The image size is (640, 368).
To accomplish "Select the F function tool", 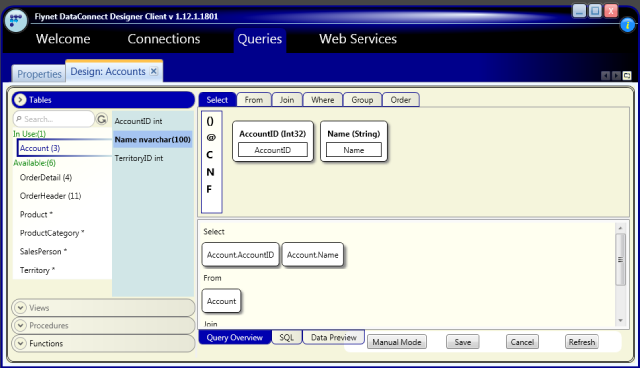I will pos(209,189).
